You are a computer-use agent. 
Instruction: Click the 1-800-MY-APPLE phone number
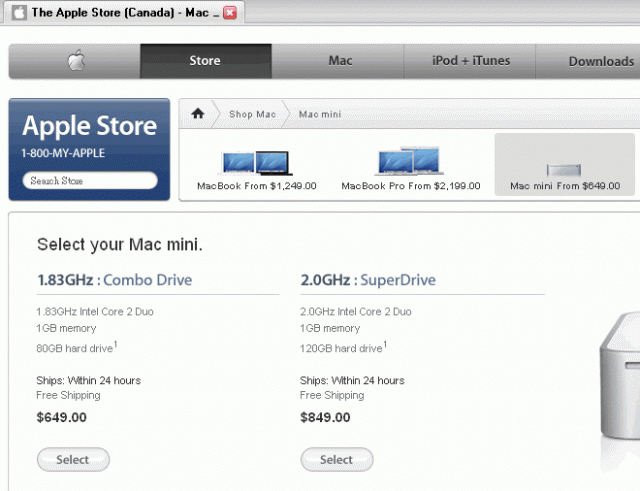pos(63,153)
